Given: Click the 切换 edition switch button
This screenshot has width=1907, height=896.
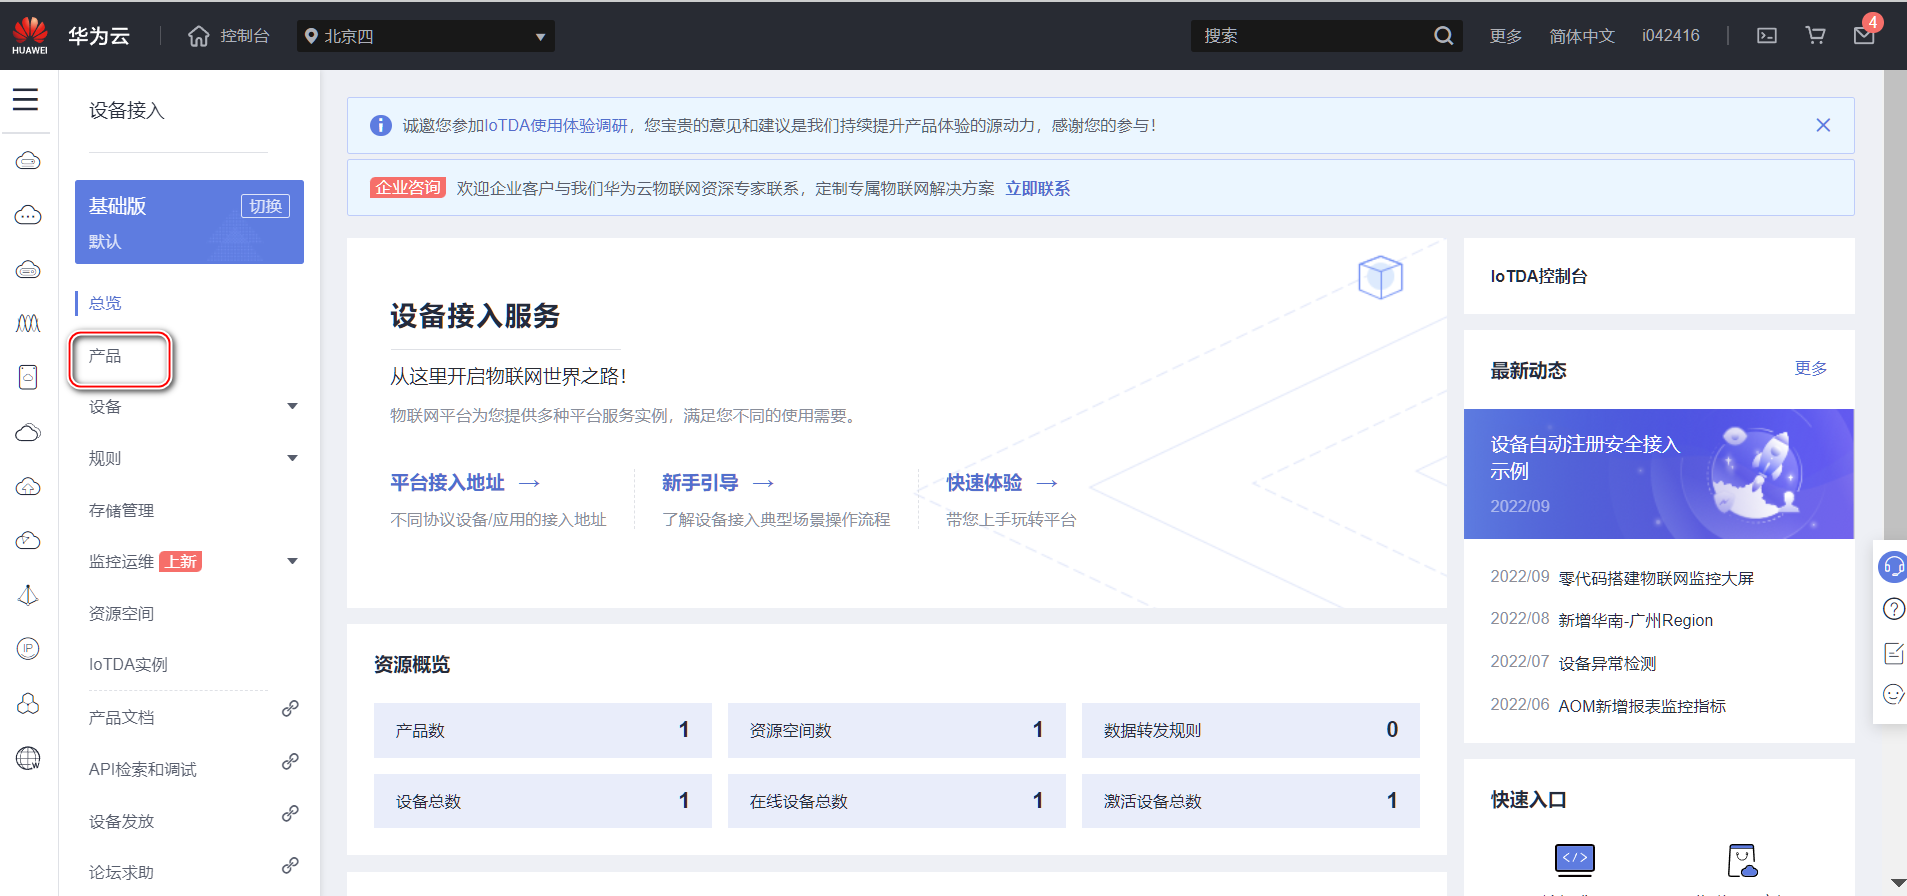Looking at the screenshot, I should tap(265, 206).
